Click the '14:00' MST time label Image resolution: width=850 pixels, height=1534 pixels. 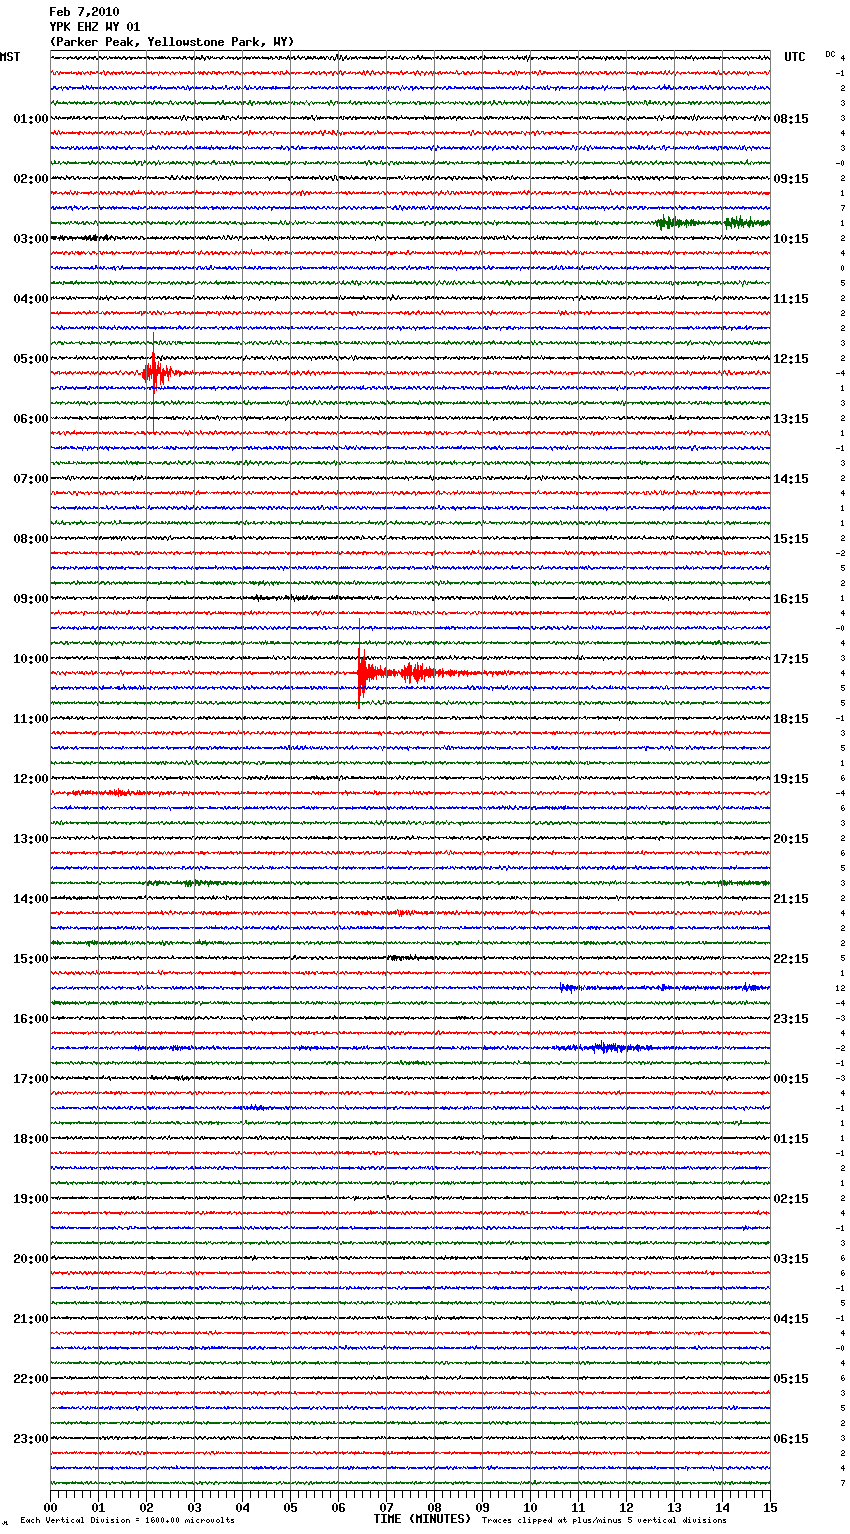pos(31,899)
